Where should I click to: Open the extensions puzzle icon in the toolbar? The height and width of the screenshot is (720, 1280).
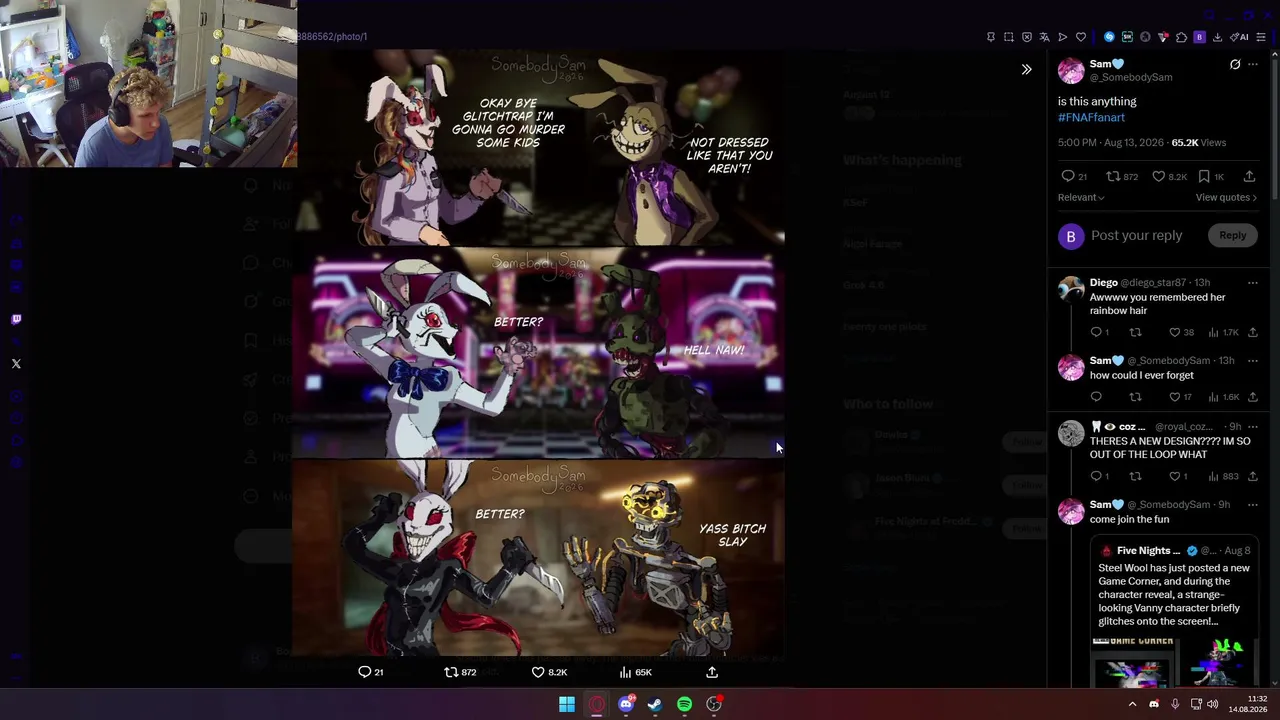pos(1181,37)
